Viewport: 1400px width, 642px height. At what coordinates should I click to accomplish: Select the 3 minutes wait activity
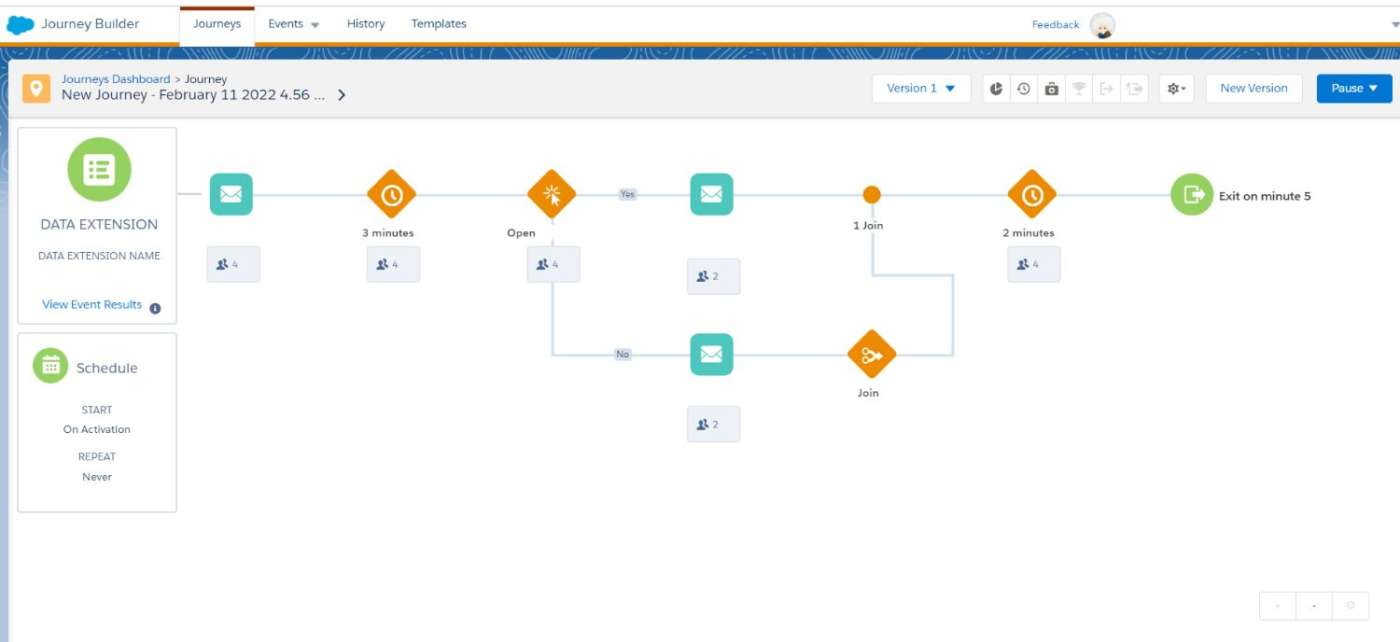391,195
